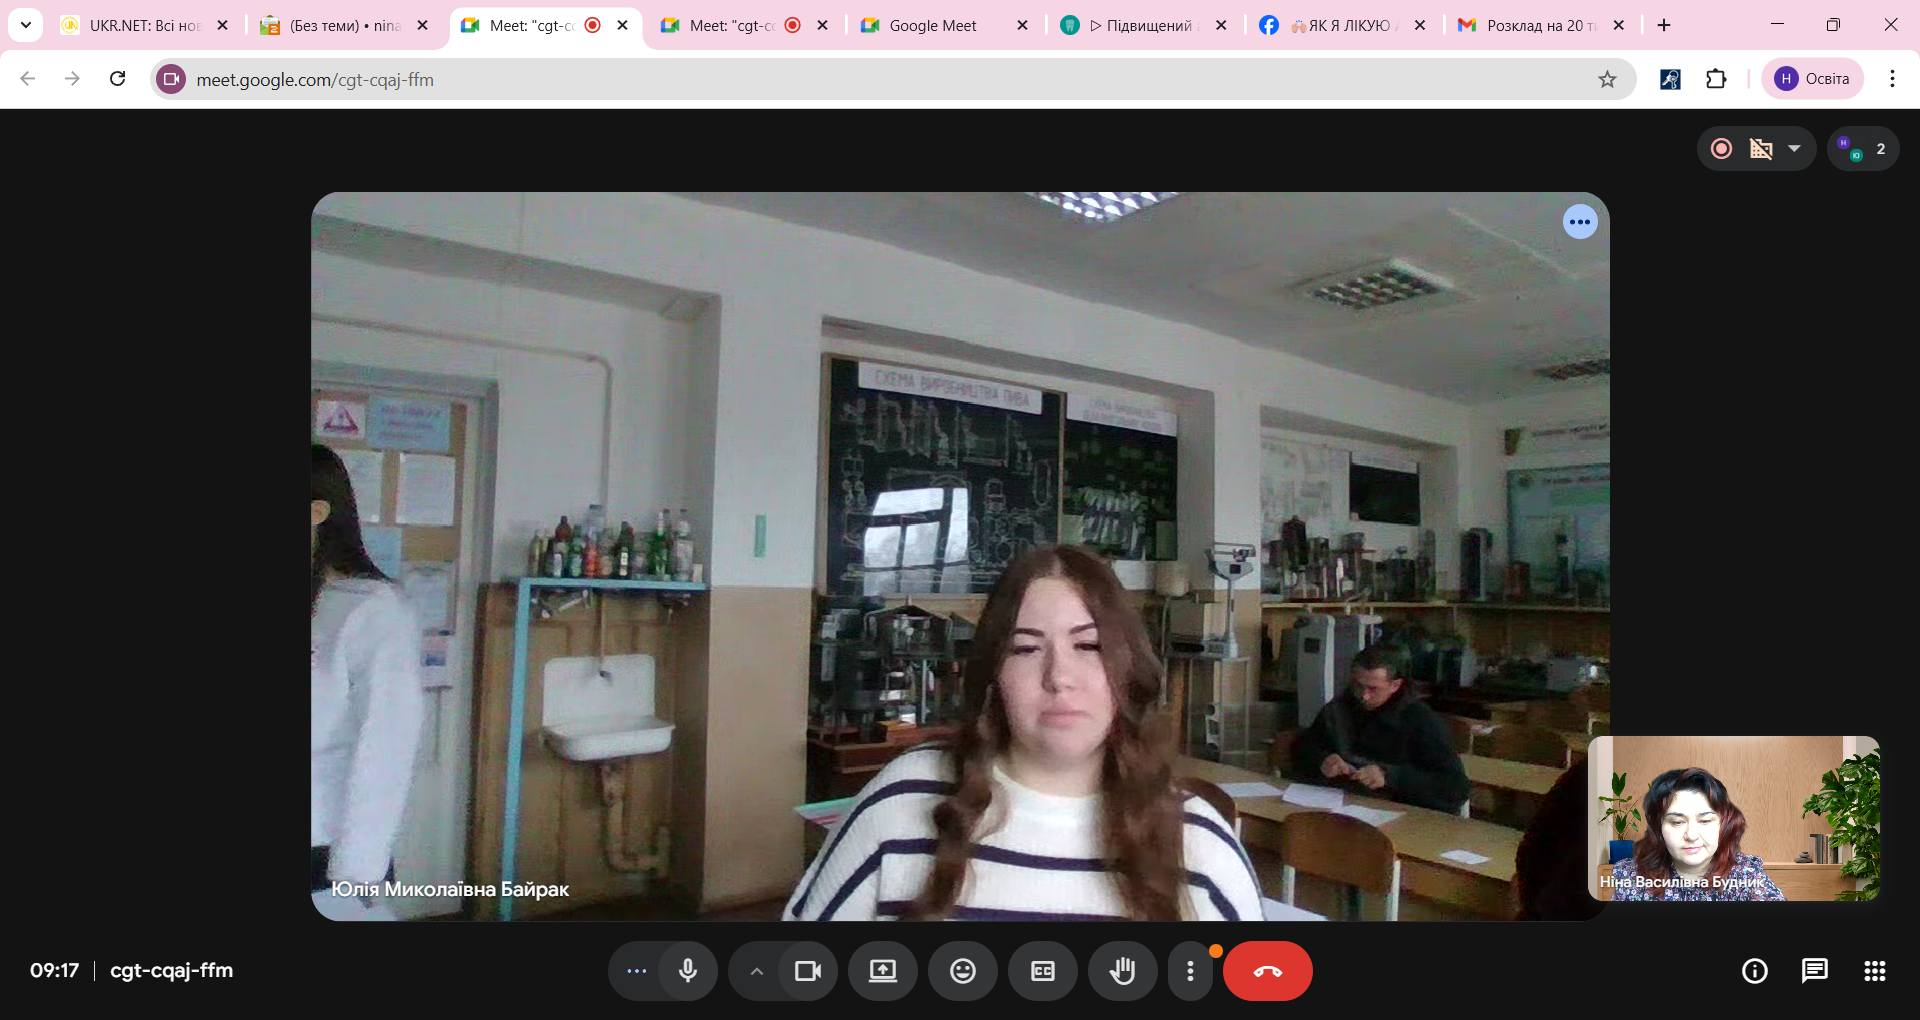Image resolution: width=1920 pixels, height=1020 pixels.
Task: Toggle closed captions button
Action: pos(1042,971)
